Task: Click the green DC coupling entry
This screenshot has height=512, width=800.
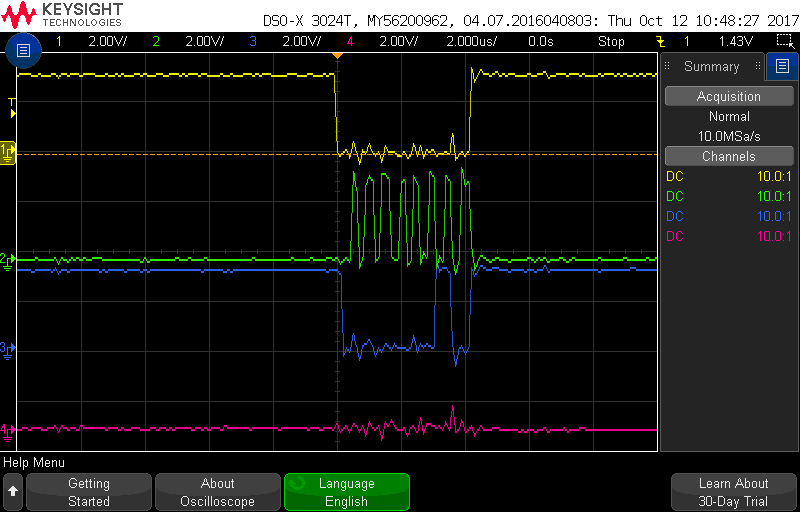Action: tap(674, 196)
